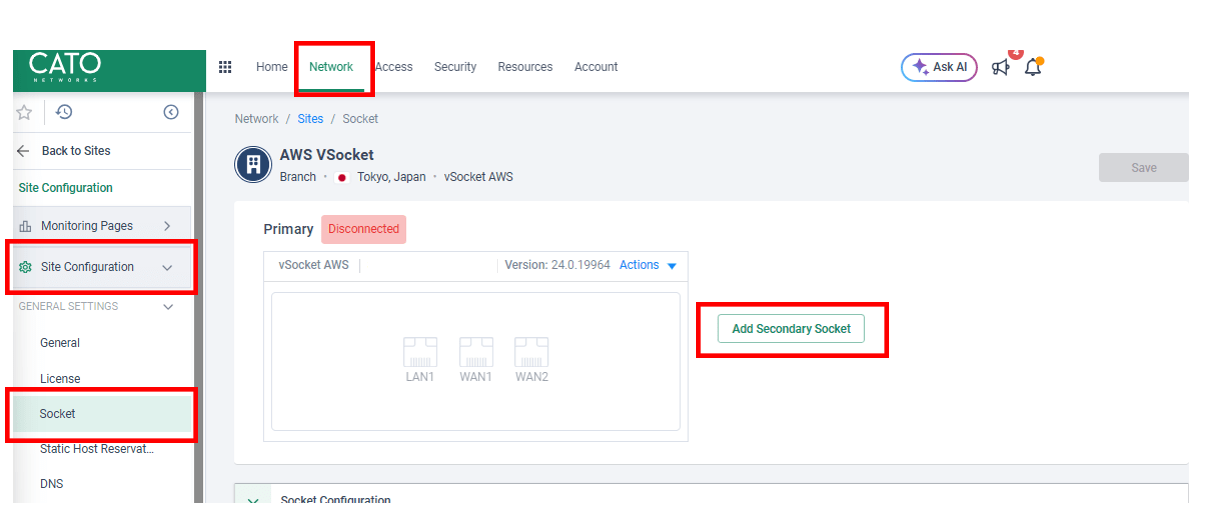Click the WAN2 port icon
The width and height of the screenshot is (1207, 531).
pyautogui.click(x=531, y=353)
